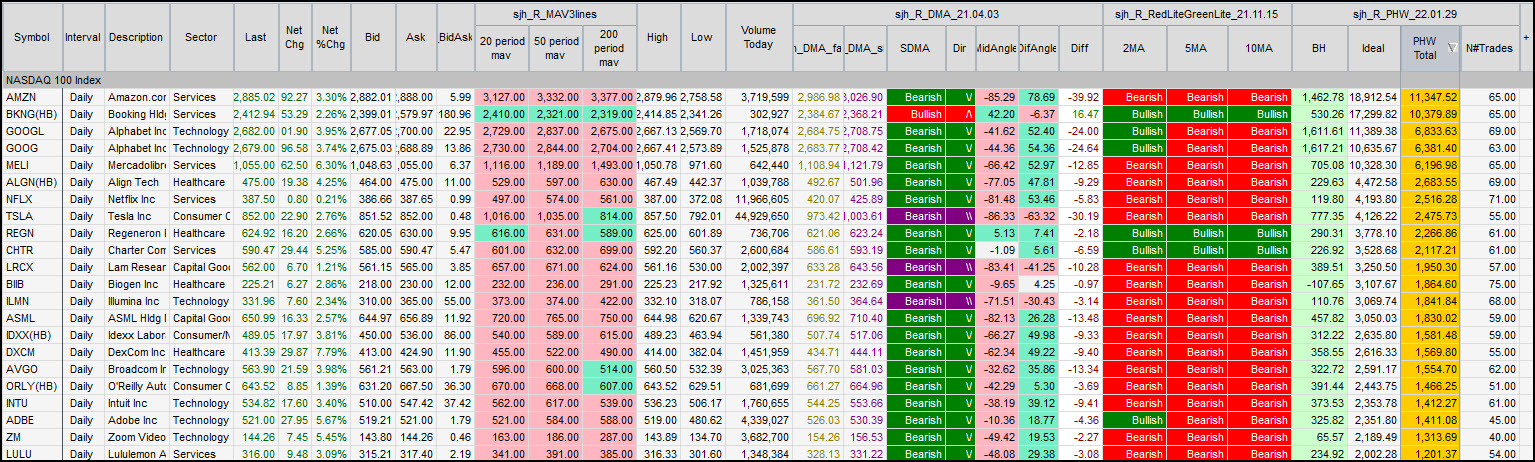Click ILMN N#Trades value 68.00

1489,301
